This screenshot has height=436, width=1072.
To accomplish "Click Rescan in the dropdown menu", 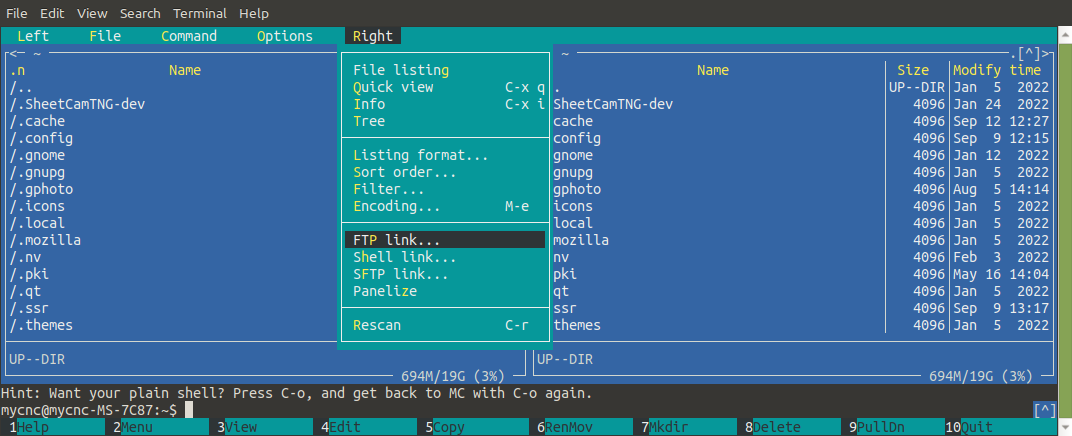I will pos(378,325).
